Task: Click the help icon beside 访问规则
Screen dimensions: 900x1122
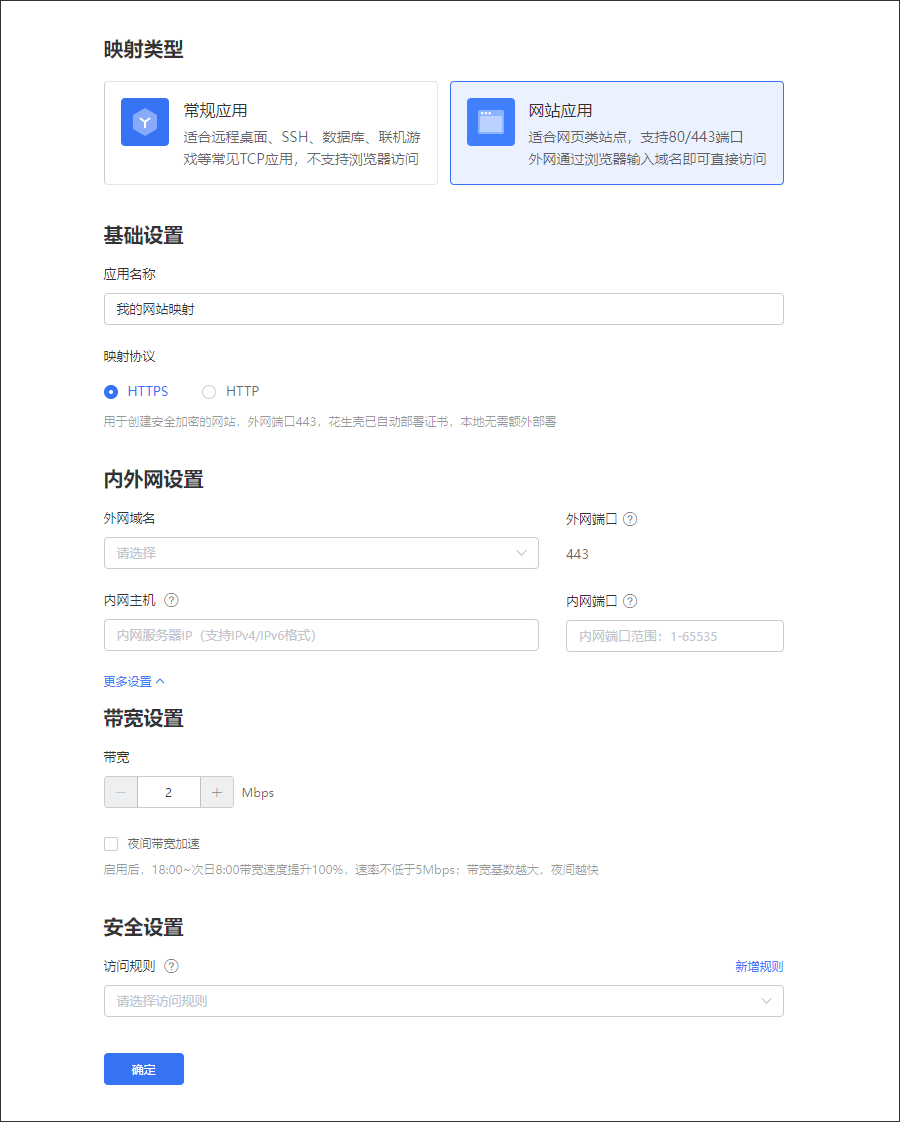Action: (172, 966)
